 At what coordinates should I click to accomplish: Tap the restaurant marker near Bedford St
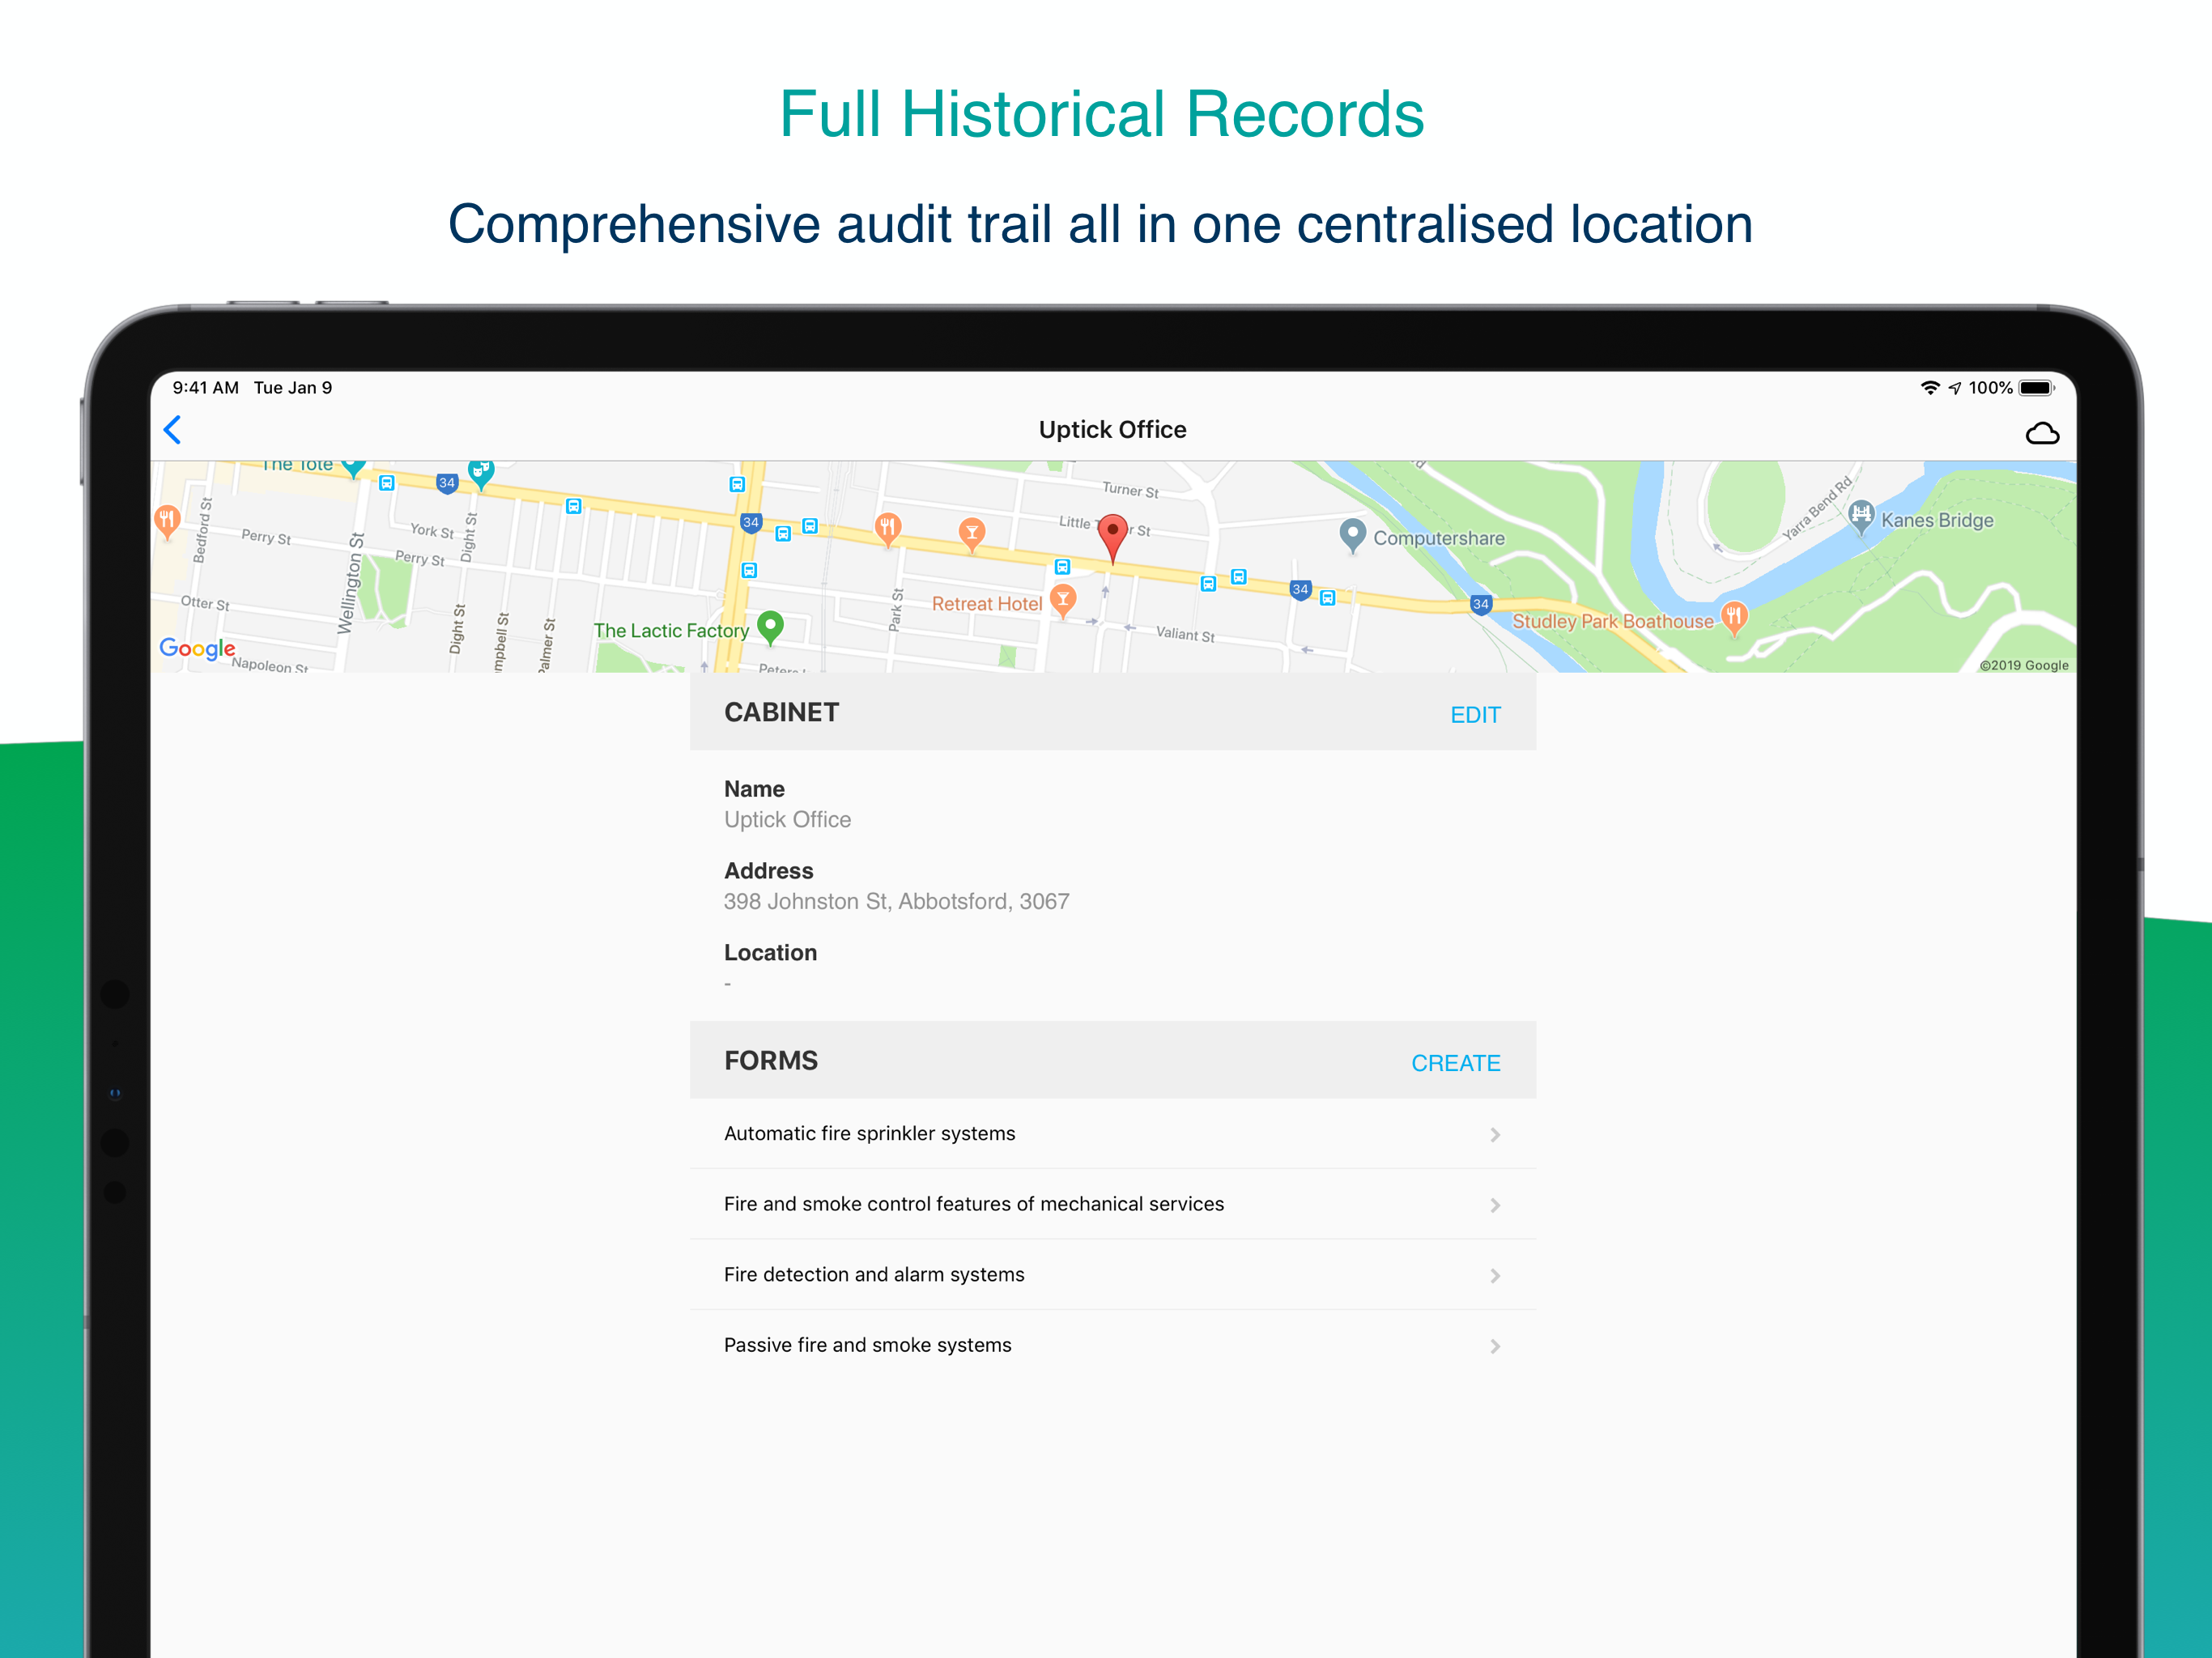pos(167,521)
